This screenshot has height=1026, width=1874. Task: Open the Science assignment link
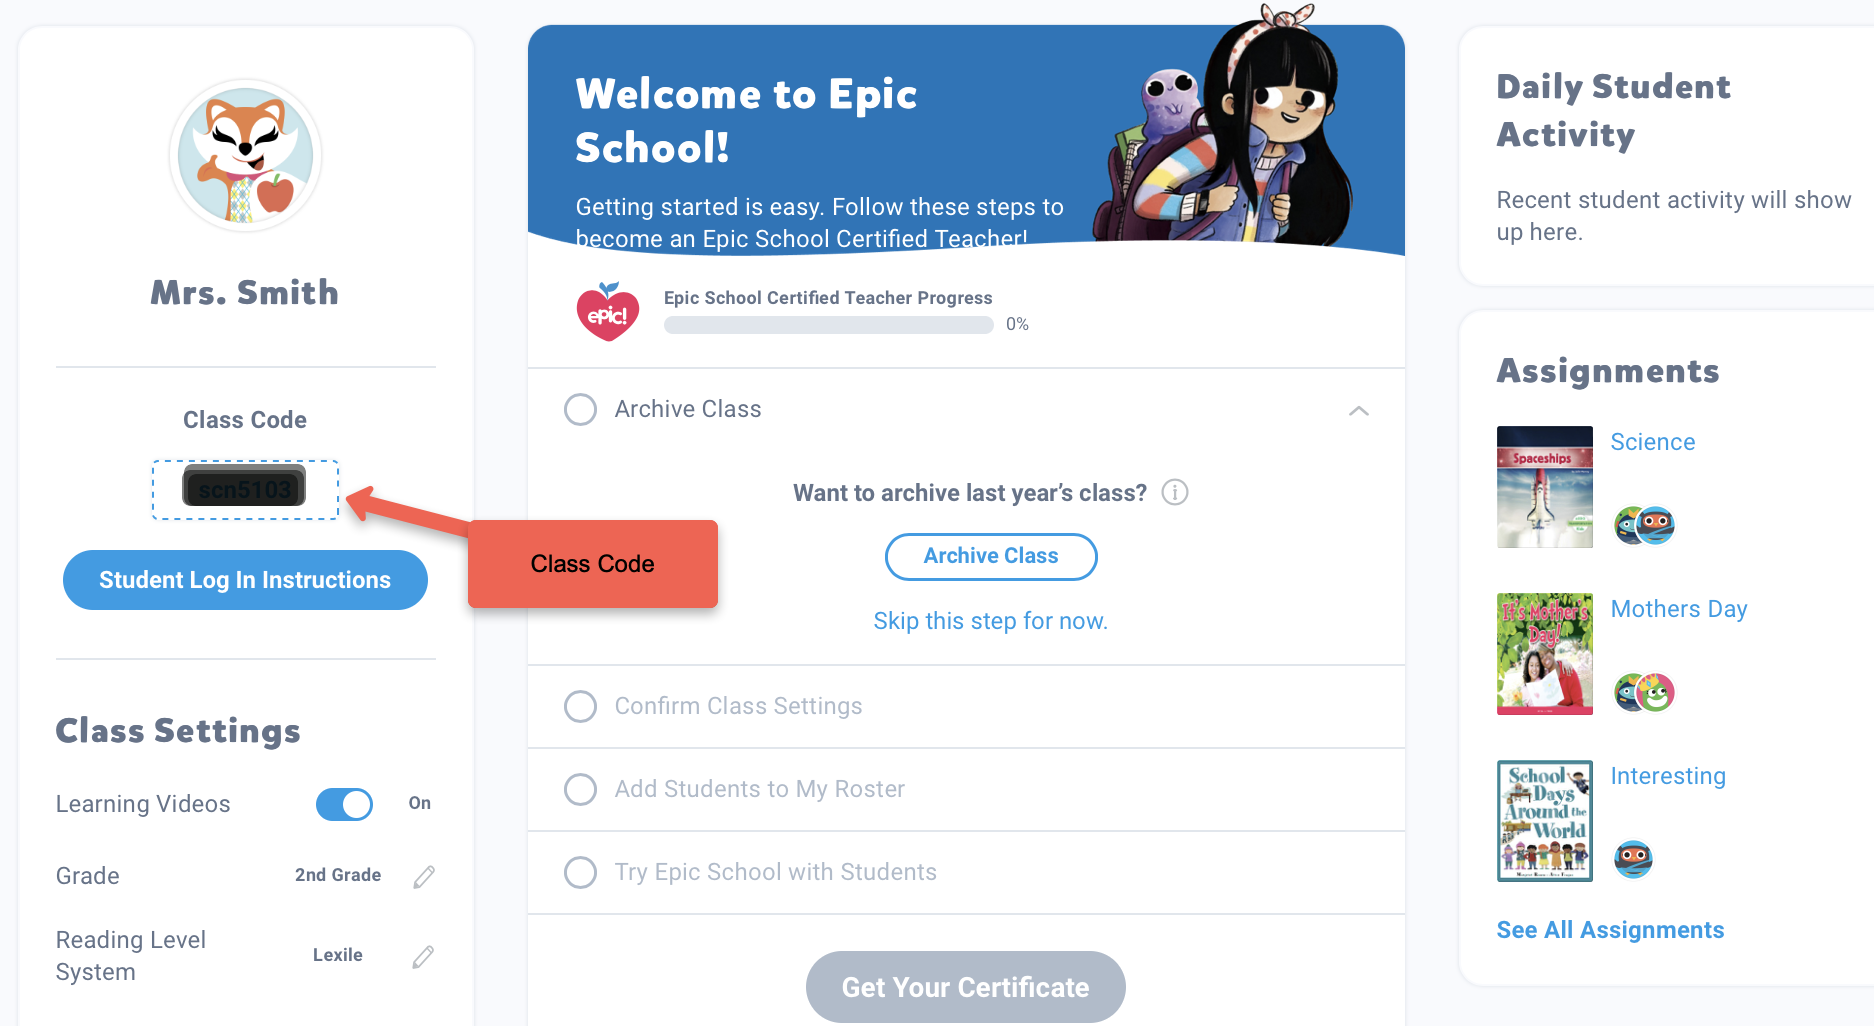pyautogui.click(x=1652, y=442)
